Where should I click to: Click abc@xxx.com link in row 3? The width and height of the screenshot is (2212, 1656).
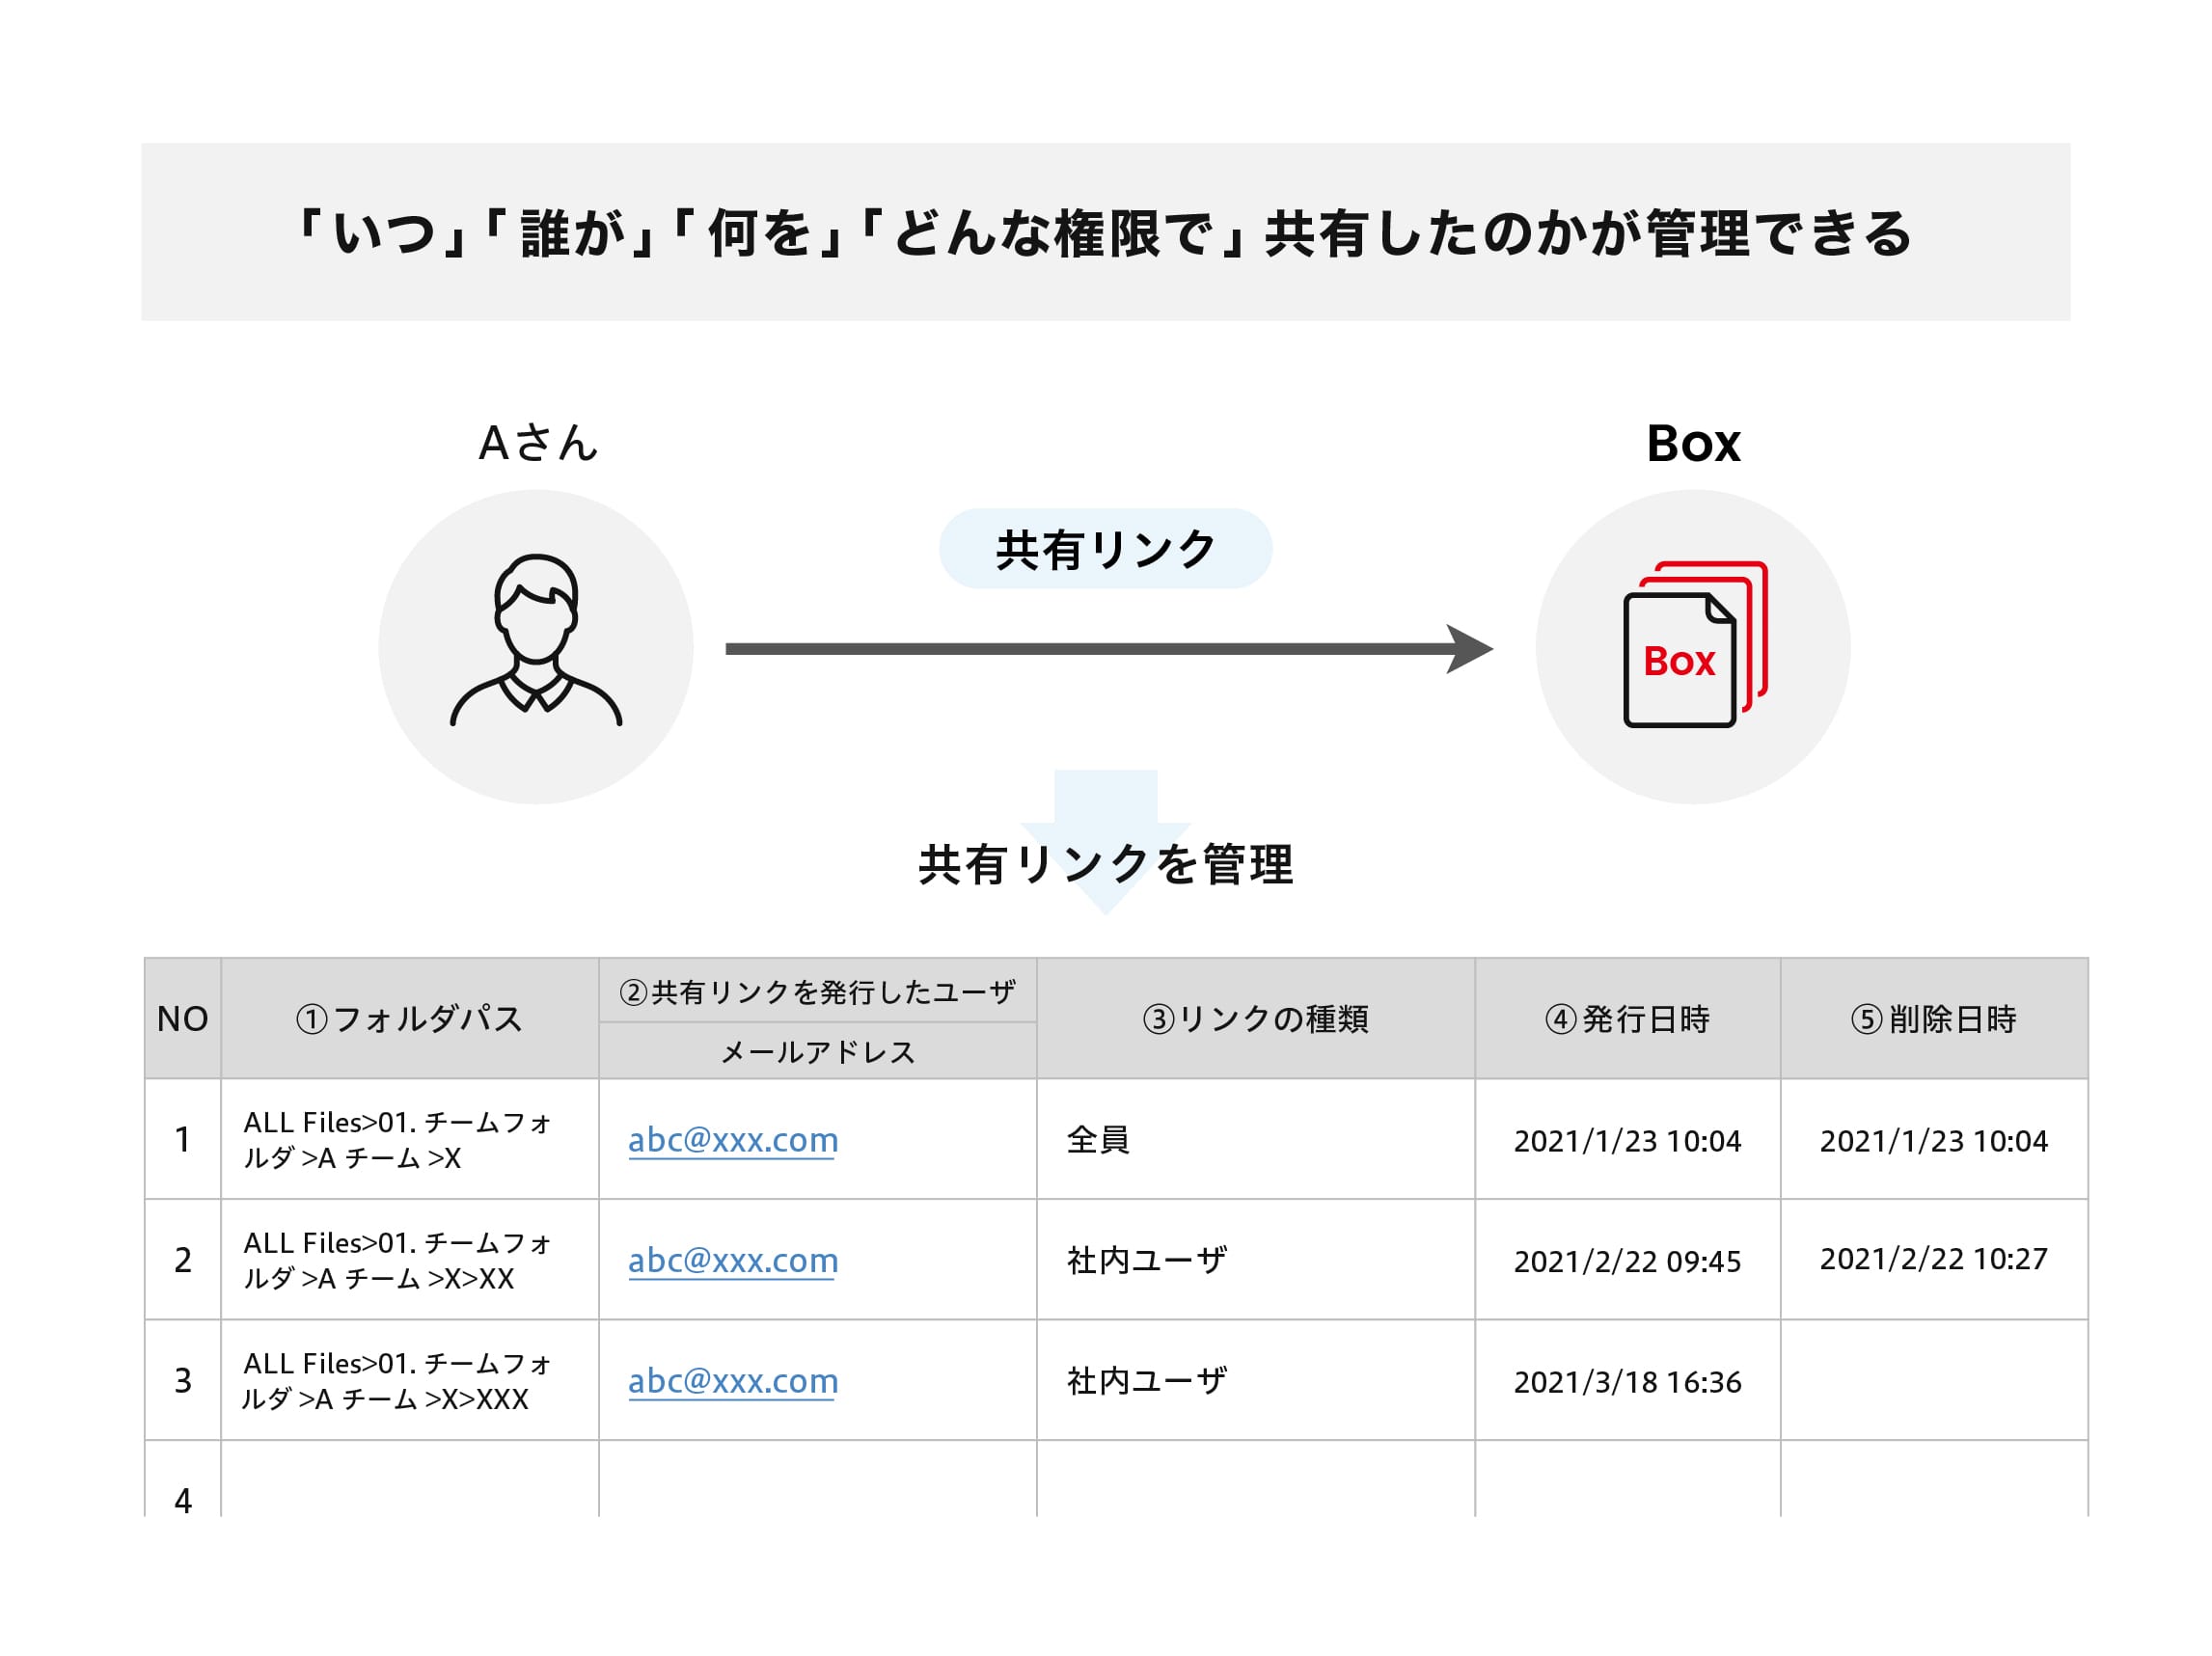click(732, 1381)
